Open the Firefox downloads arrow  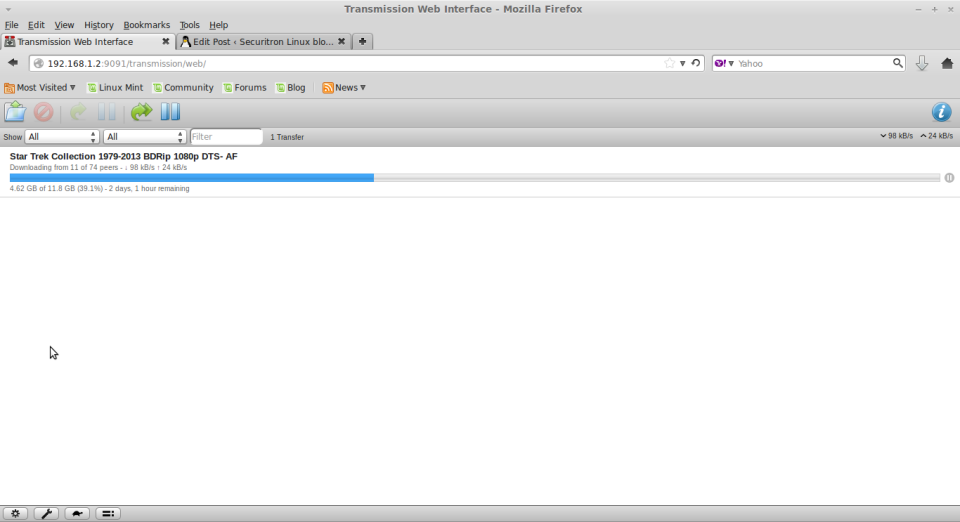point(922,63)
